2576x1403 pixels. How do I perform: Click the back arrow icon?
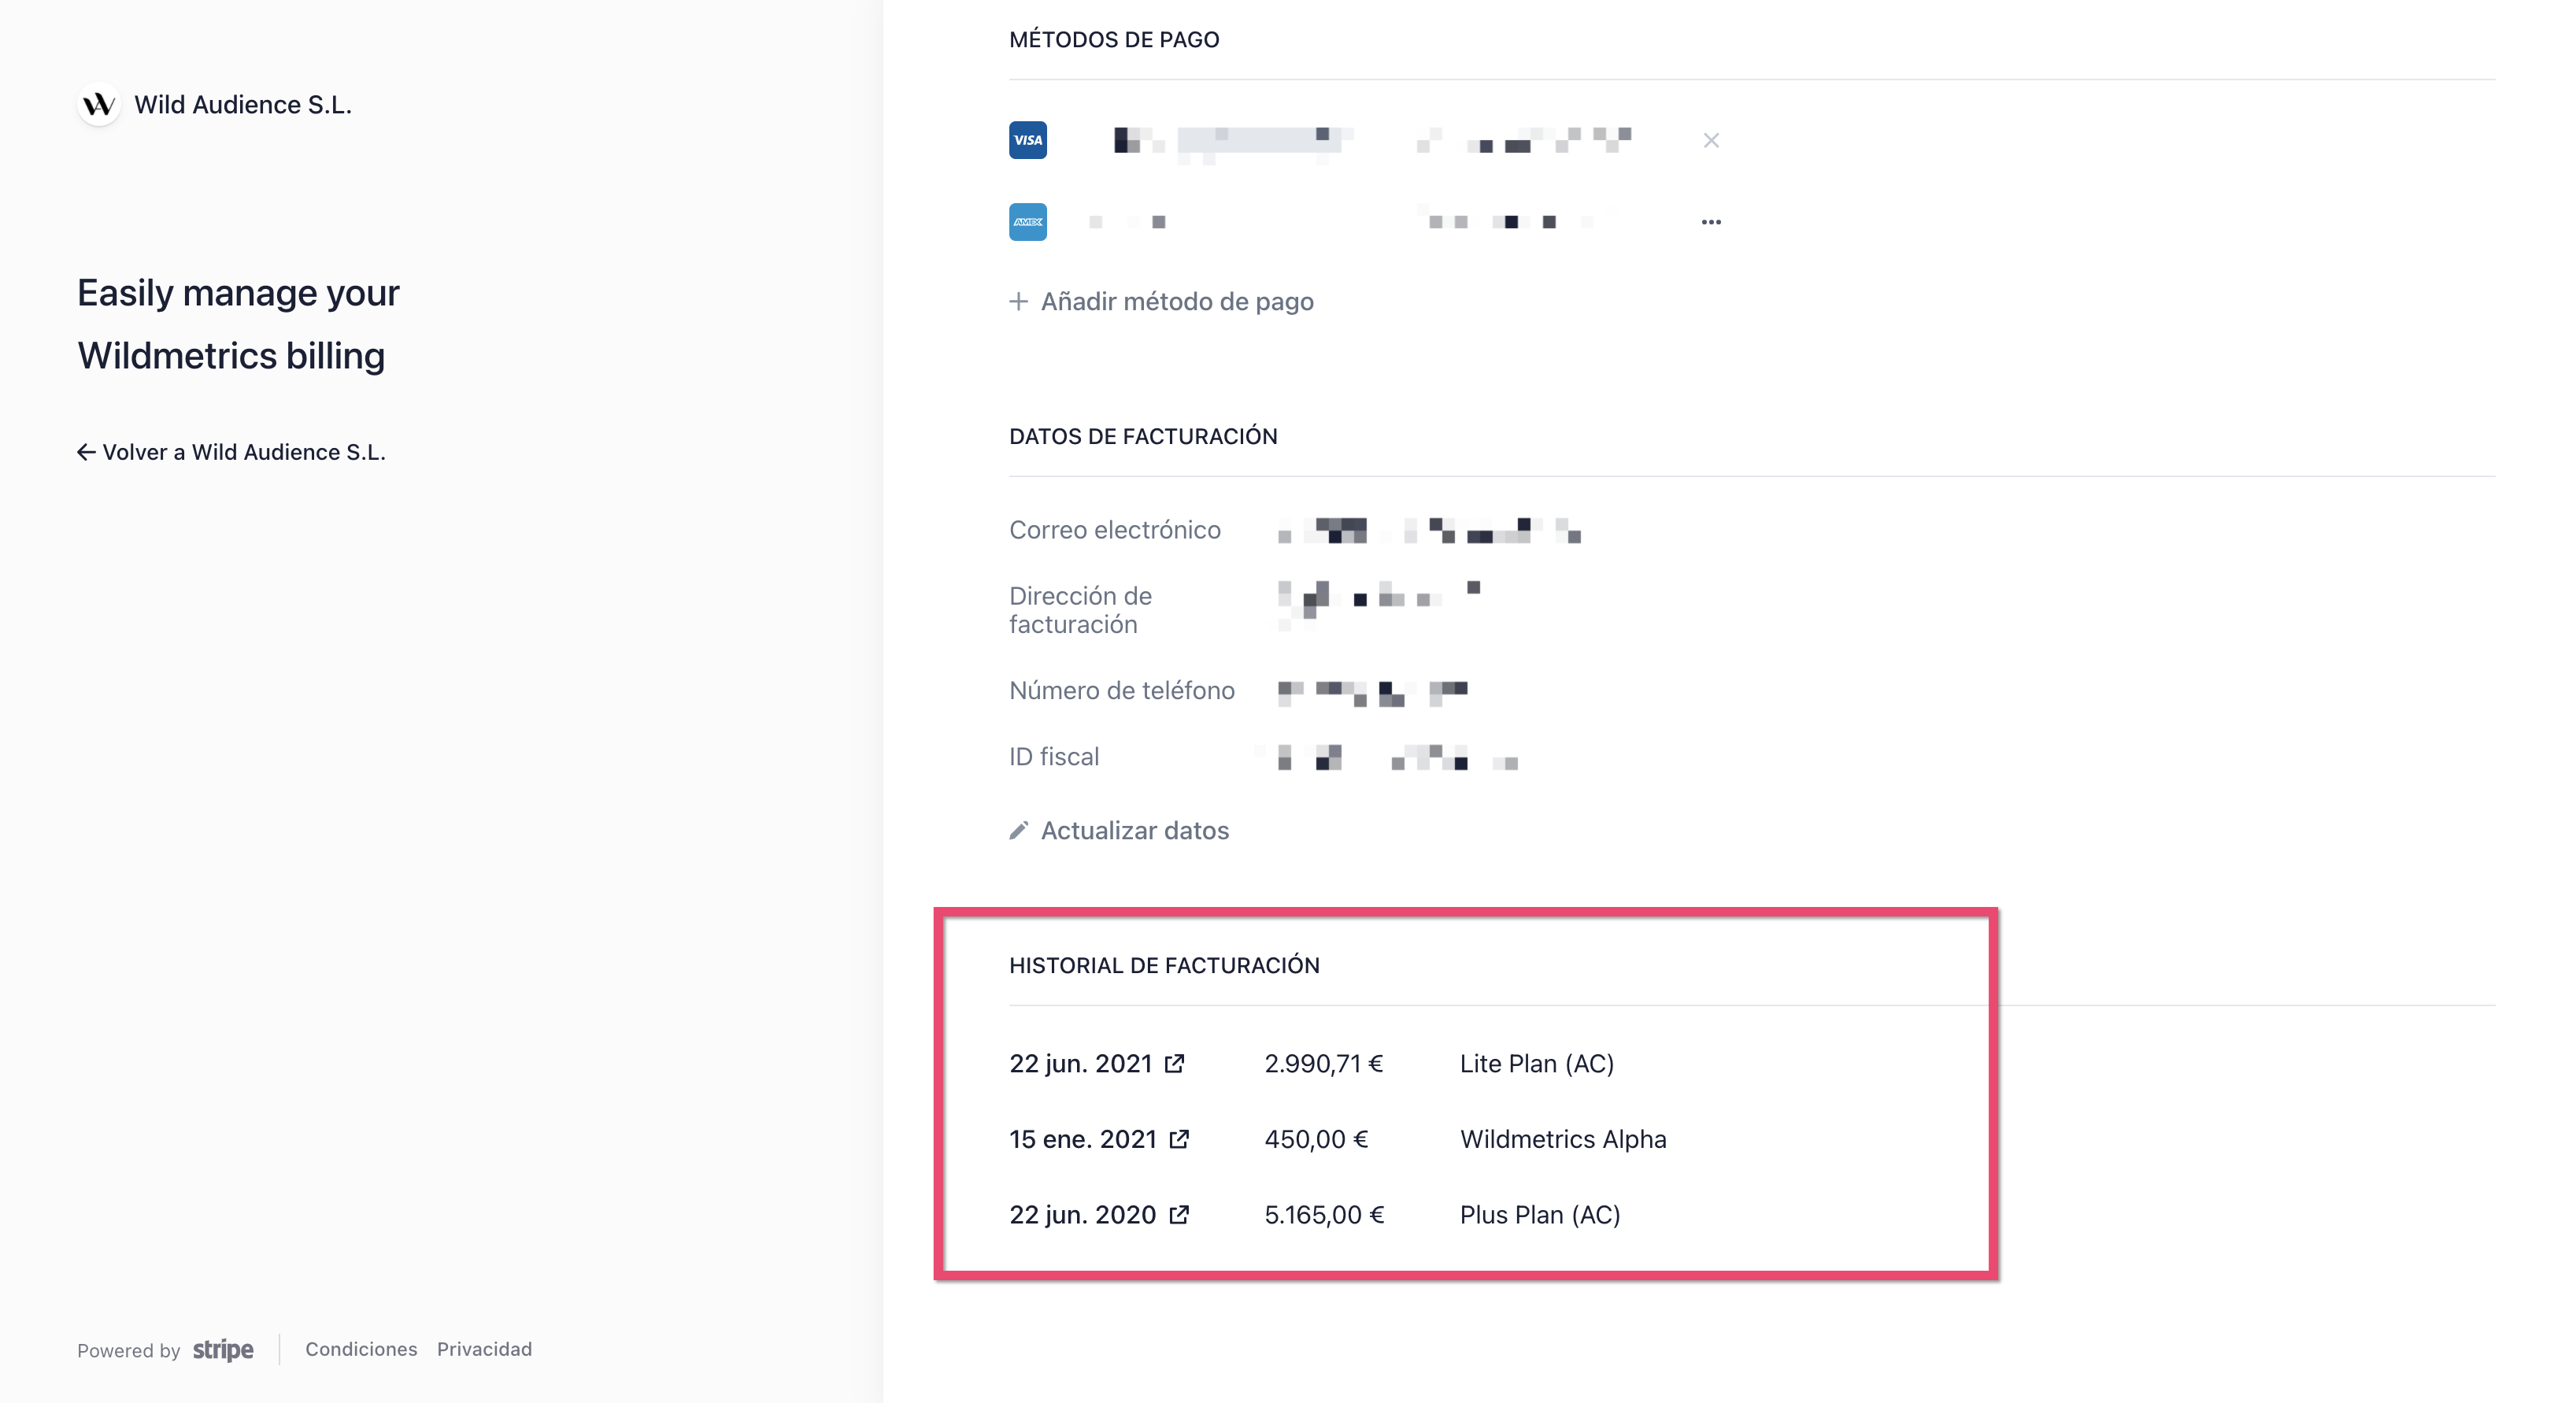click(x=86, y=452)
